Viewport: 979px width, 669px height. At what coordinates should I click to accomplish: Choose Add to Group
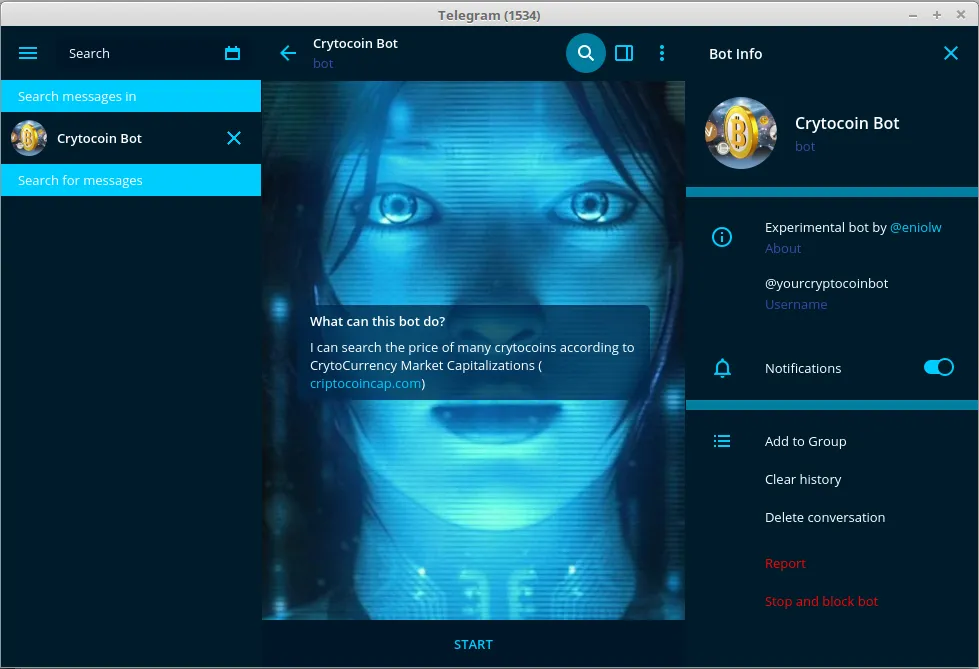click(805, 441)
